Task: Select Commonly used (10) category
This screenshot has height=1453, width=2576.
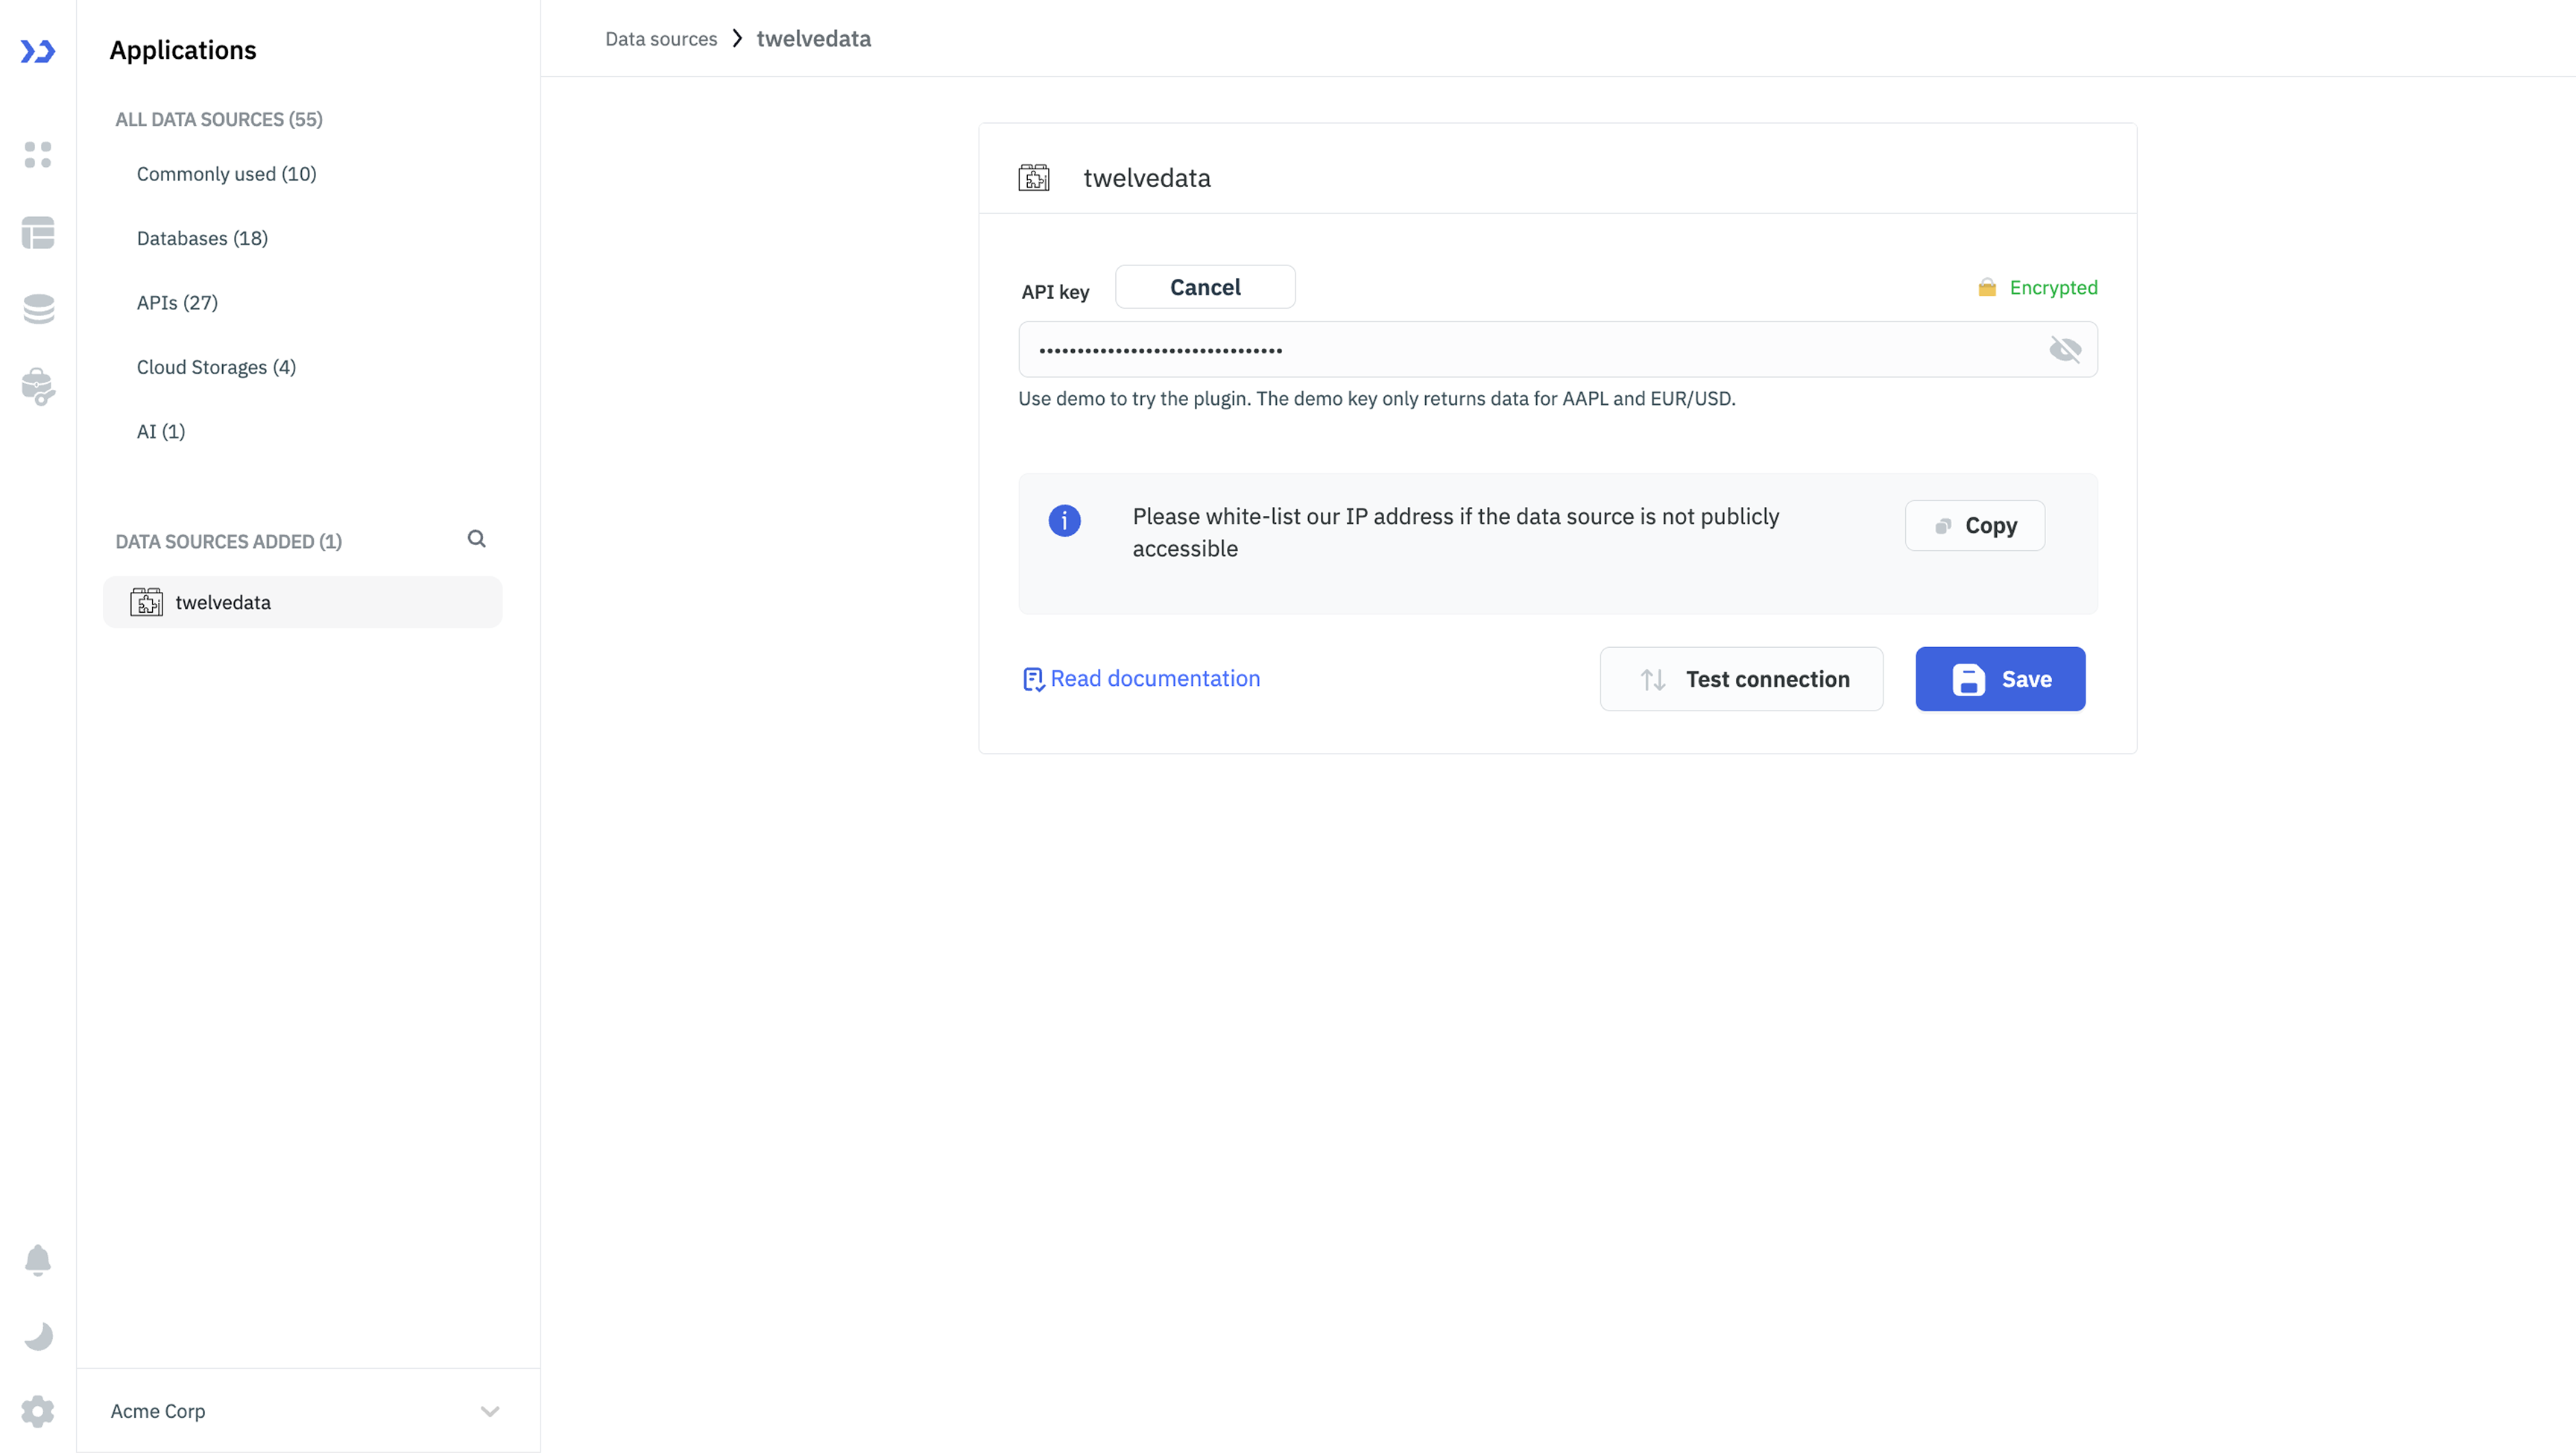Action: tap(227, 174)
